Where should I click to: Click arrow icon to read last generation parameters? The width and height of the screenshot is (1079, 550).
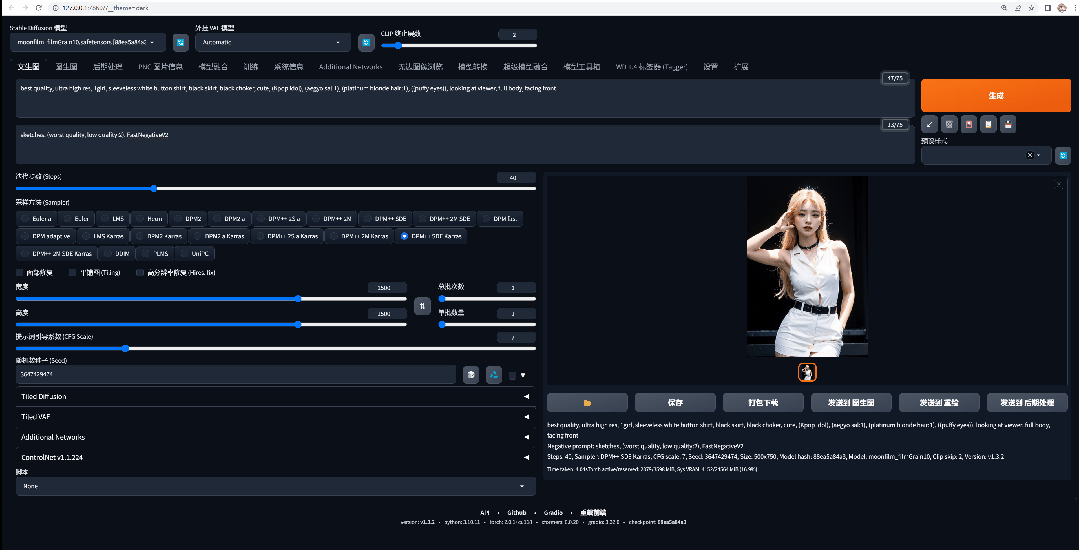[930, 124]
